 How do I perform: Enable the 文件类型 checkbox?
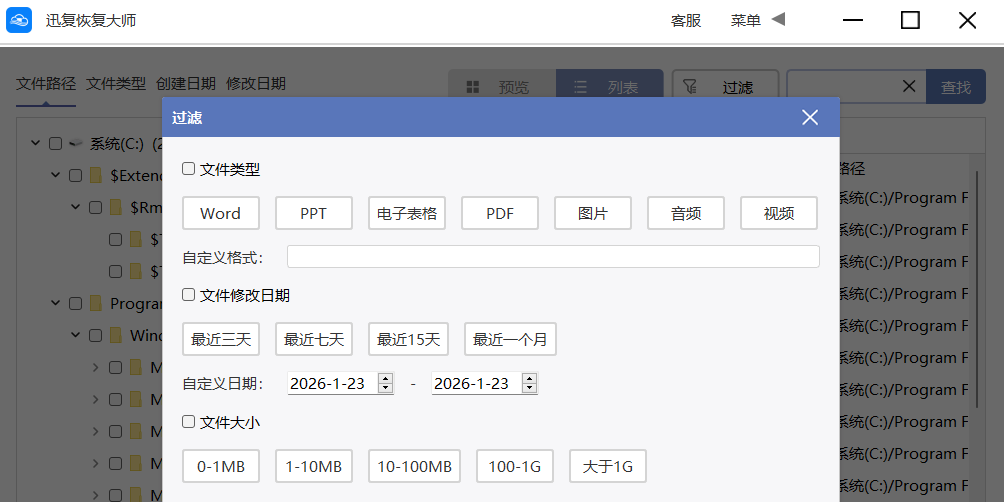(x=188, y=169)
